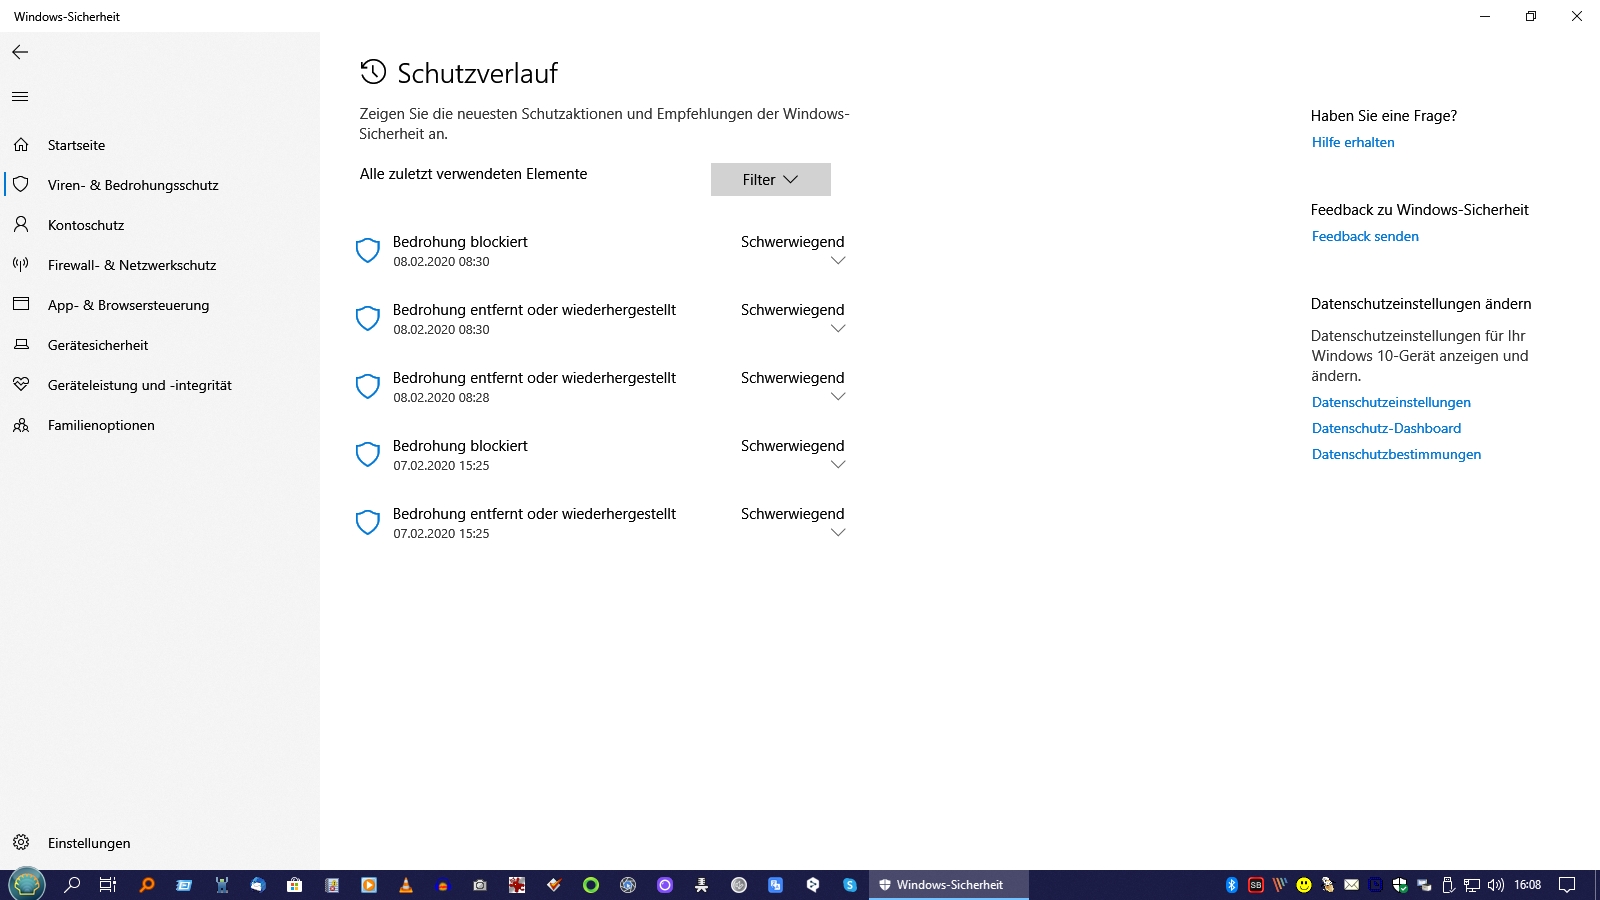Open volume speaker tray icon

1496,885
